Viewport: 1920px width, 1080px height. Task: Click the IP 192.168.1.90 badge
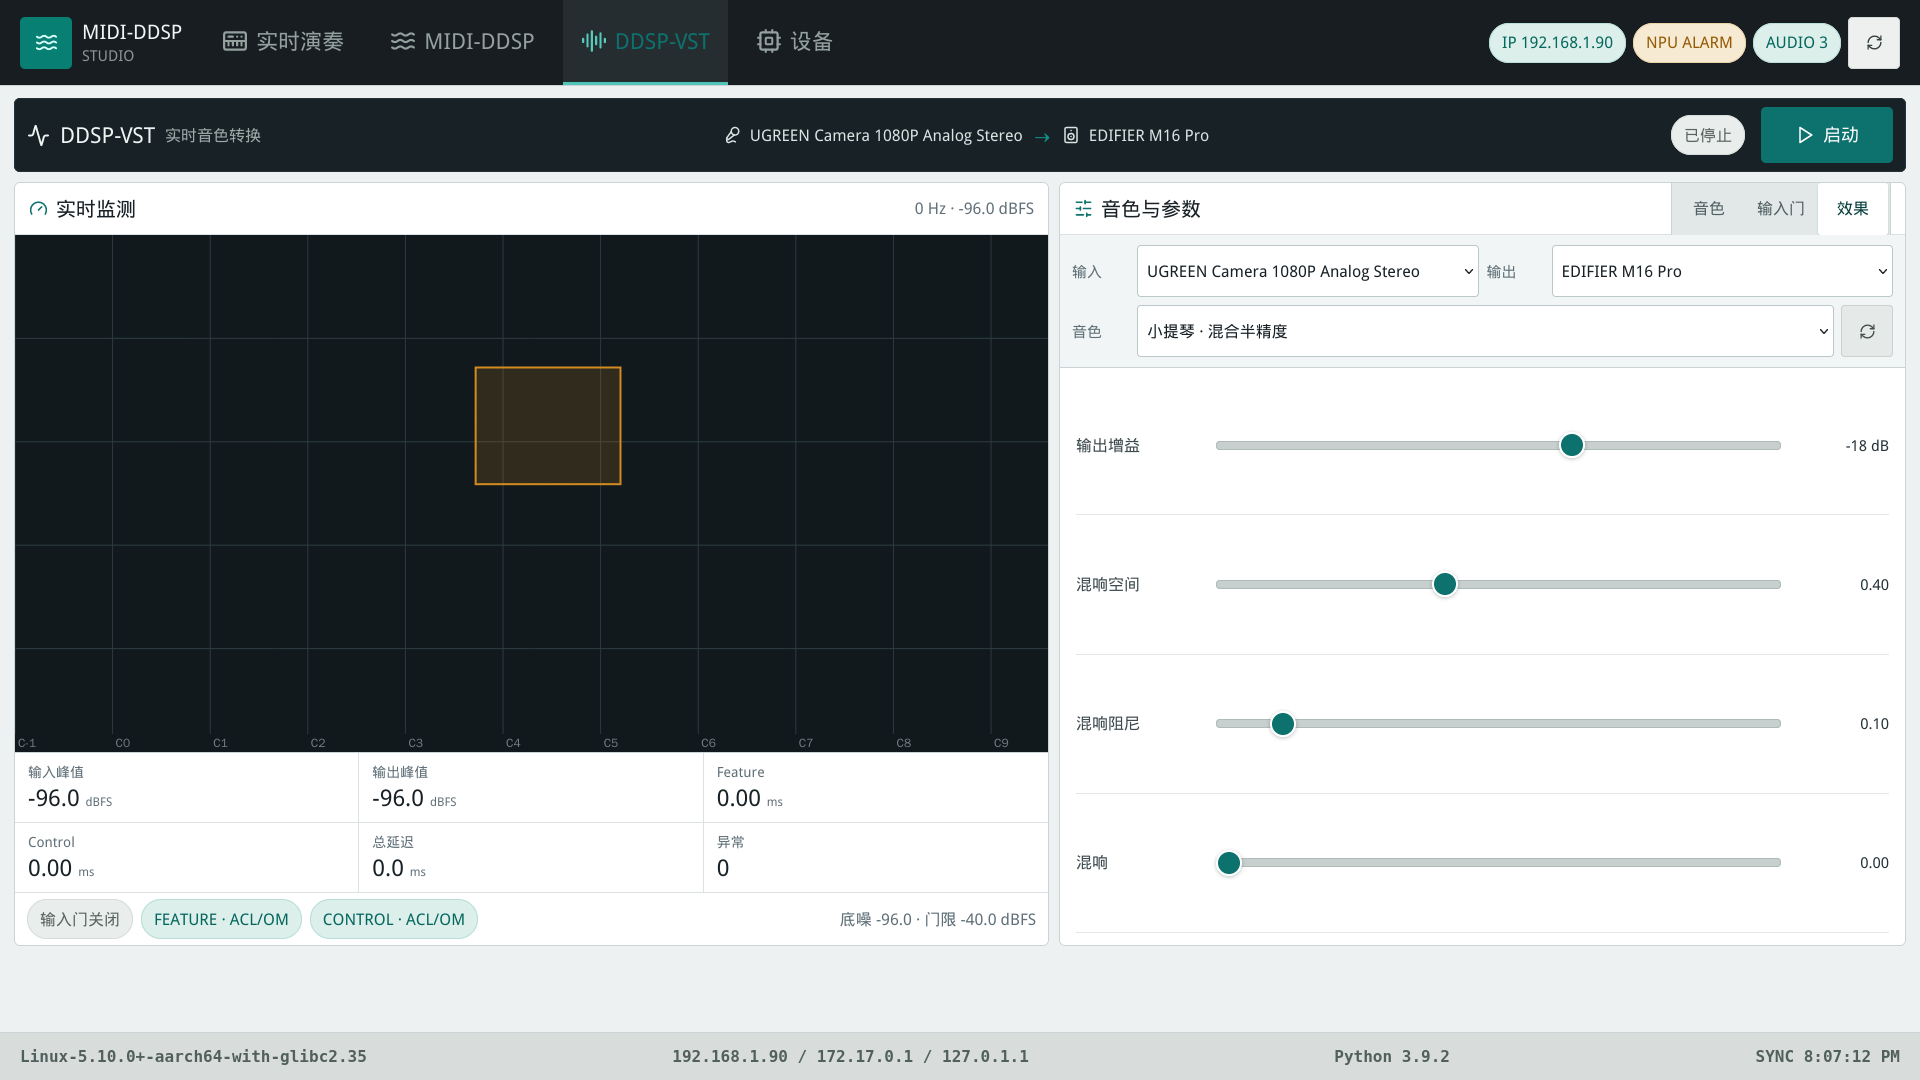(x=1557, y=43)
